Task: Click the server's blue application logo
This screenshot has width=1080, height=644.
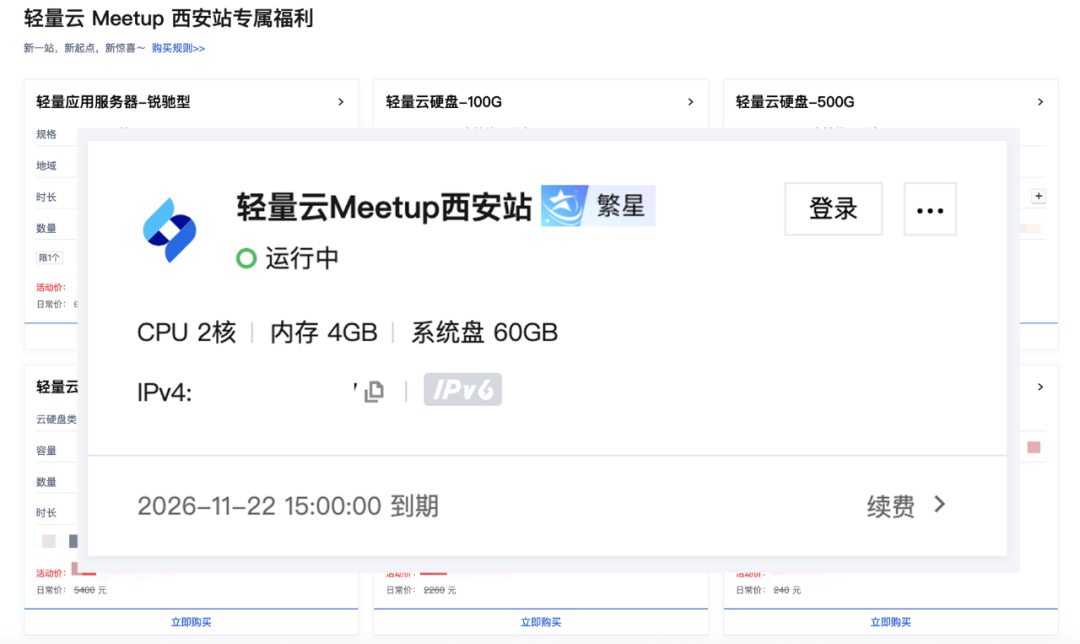Action: pos(169,230)
